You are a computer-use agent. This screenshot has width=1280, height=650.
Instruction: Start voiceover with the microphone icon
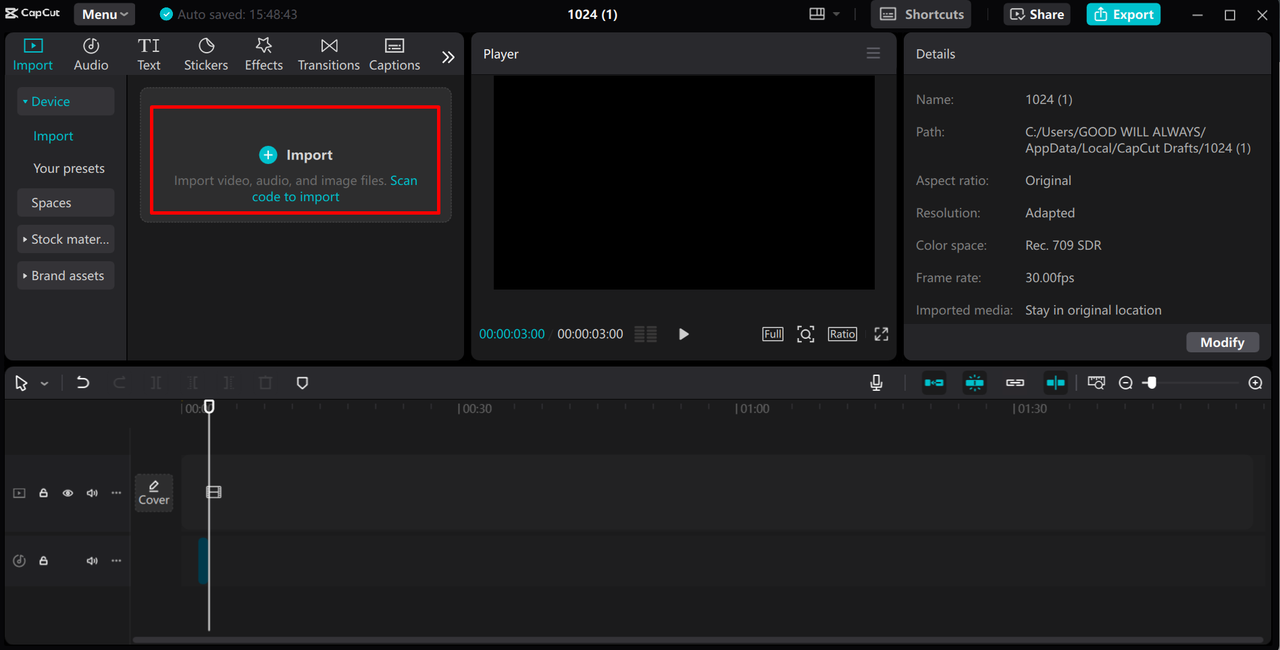[x=876, y=383]
